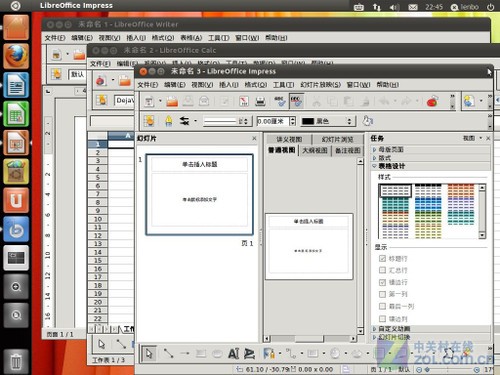Open line color 黑色 dropdown

tap(327, 121)
